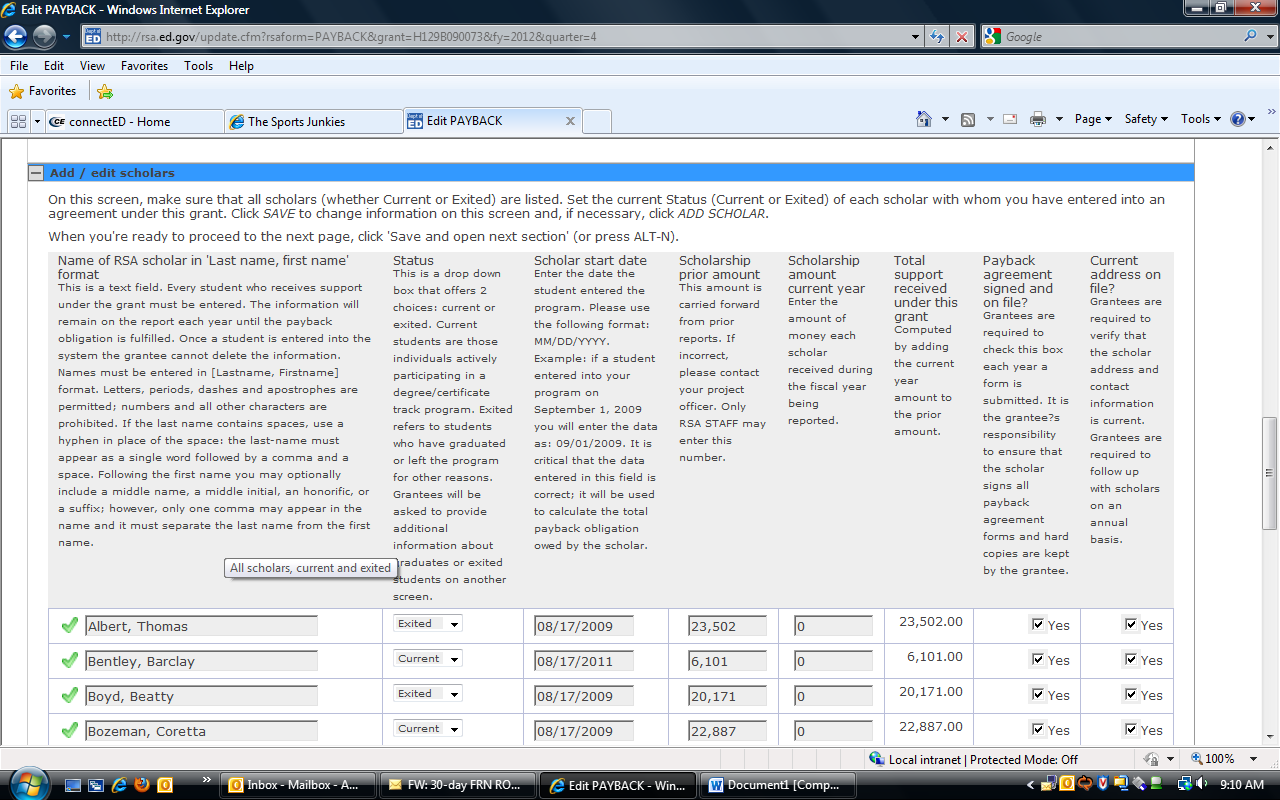Screen dimensions: 1280x800
Task: Open the Safety dropdown menu
Action: pyautogui.click(x=1146, y=119)
